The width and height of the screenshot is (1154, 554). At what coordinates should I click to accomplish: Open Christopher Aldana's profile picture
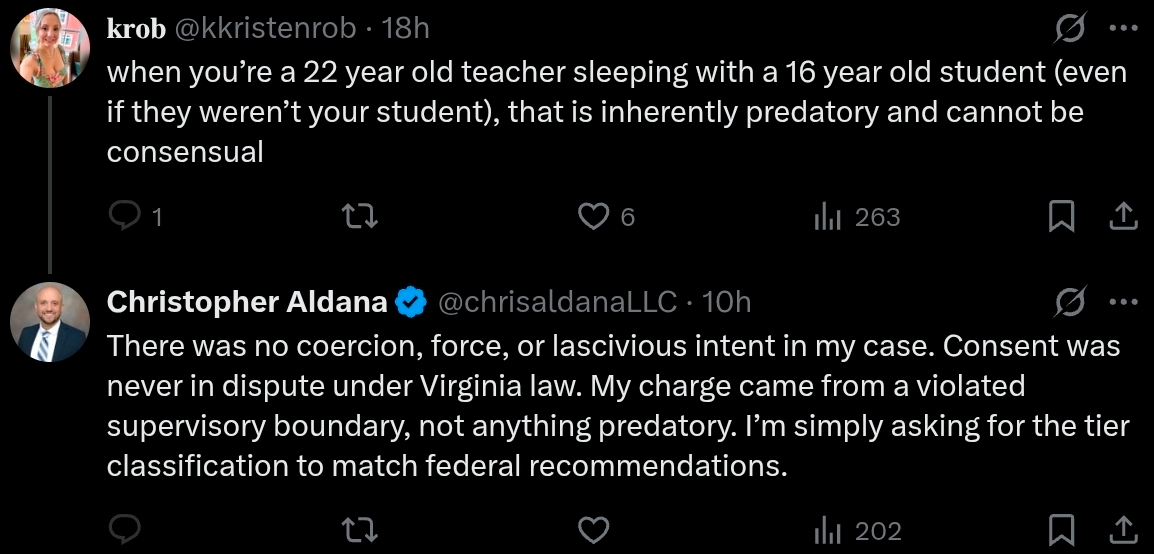pos(52,326)
